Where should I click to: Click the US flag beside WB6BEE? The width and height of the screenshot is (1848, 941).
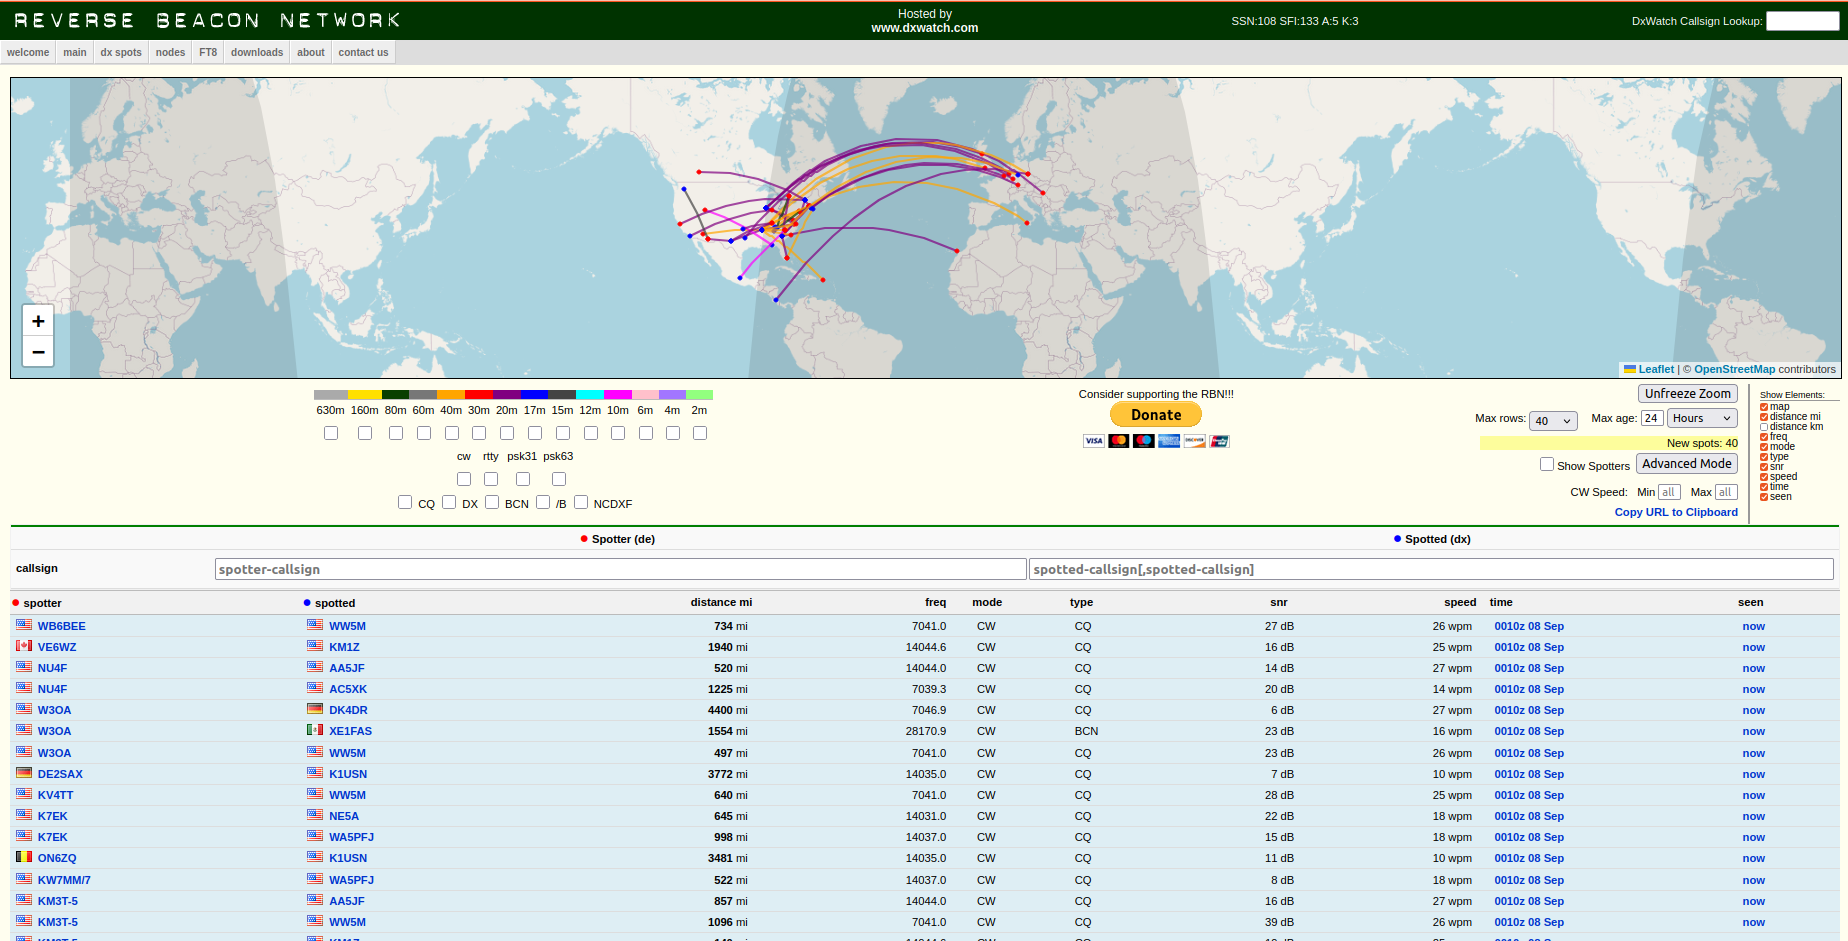(24, 625)
